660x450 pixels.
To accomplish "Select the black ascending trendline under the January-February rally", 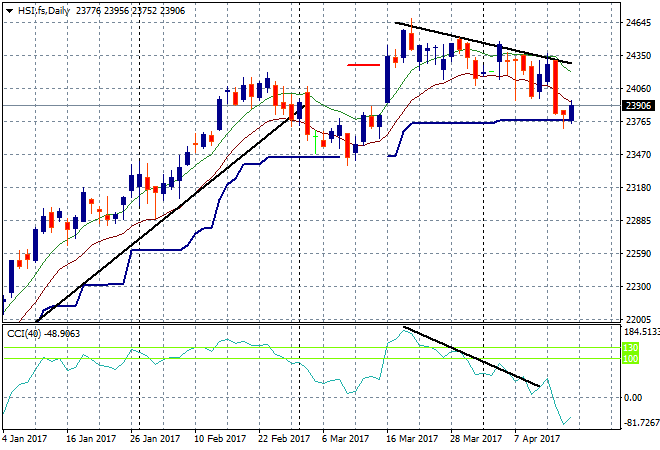I will click(x=168, y=214).
